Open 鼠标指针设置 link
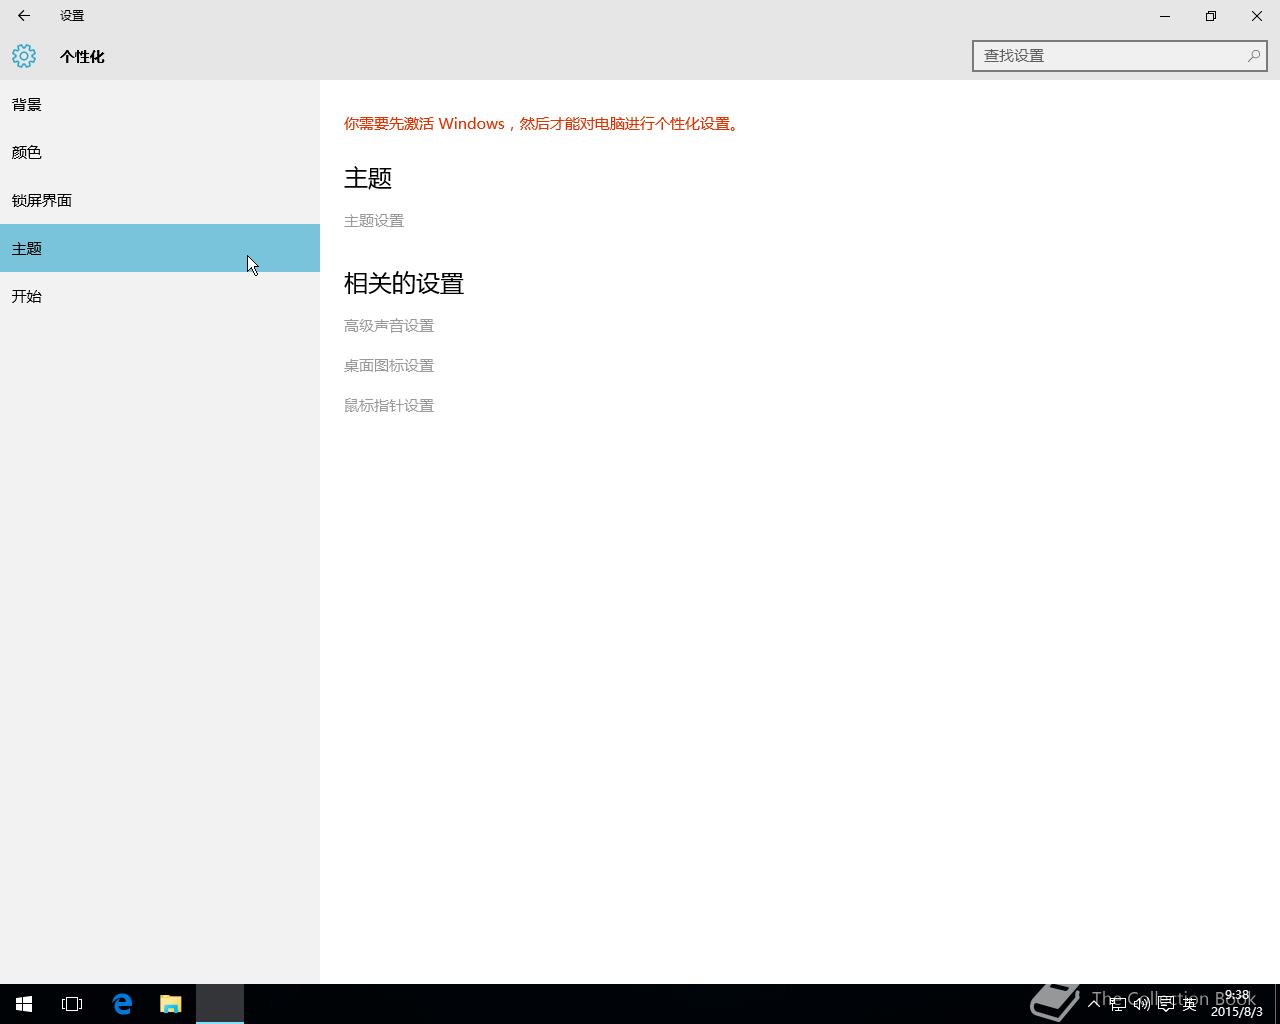The width and height of the screenshot is (1280, 1024). click(x=389, y=406)
